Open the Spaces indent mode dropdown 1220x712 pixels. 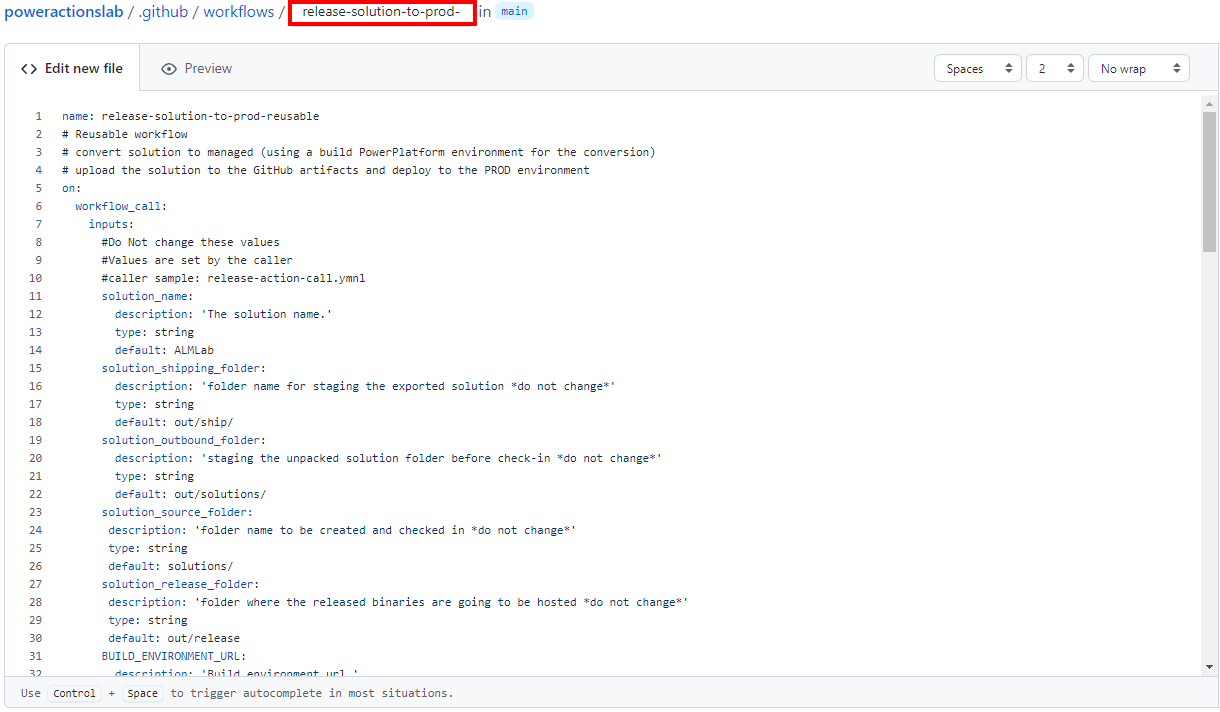point(977,68)
